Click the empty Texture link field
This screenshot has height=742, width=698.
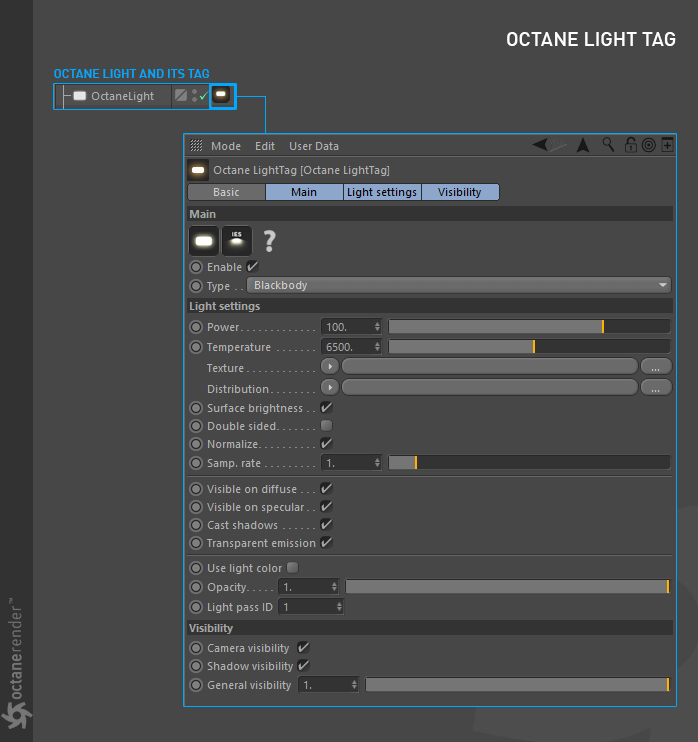coord(490,366)
